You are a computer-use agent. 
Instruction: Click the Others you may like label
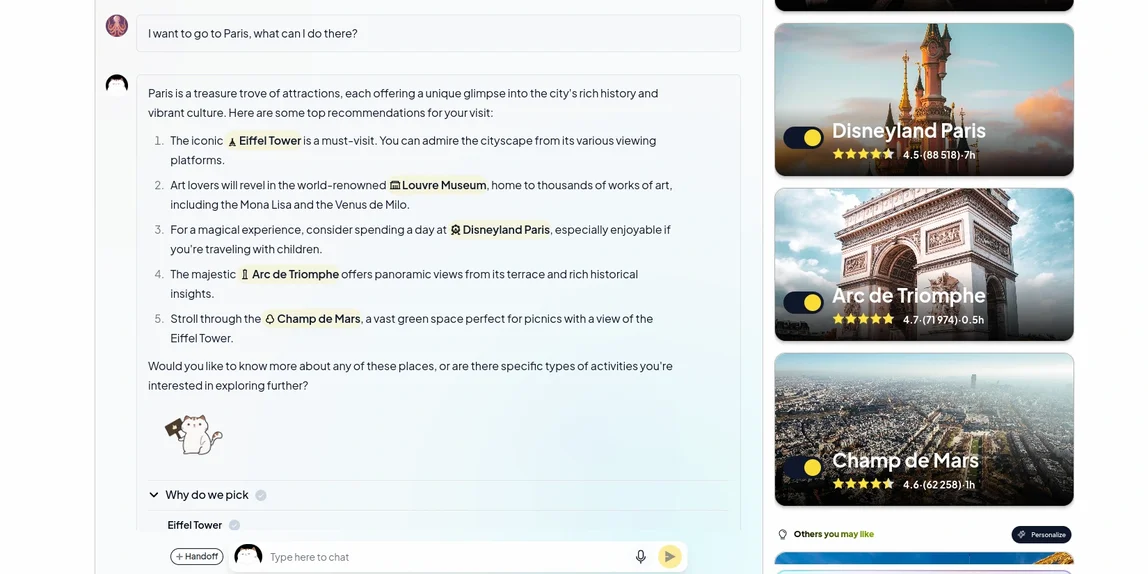[834, 534]
